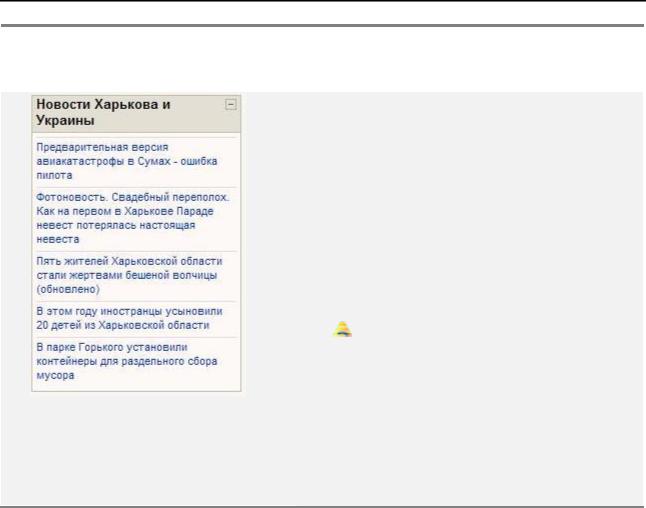Open Фотоновость Свадебный переполох article
The height and width of the screenshot is (508, 646).
(x=132, y=218)
